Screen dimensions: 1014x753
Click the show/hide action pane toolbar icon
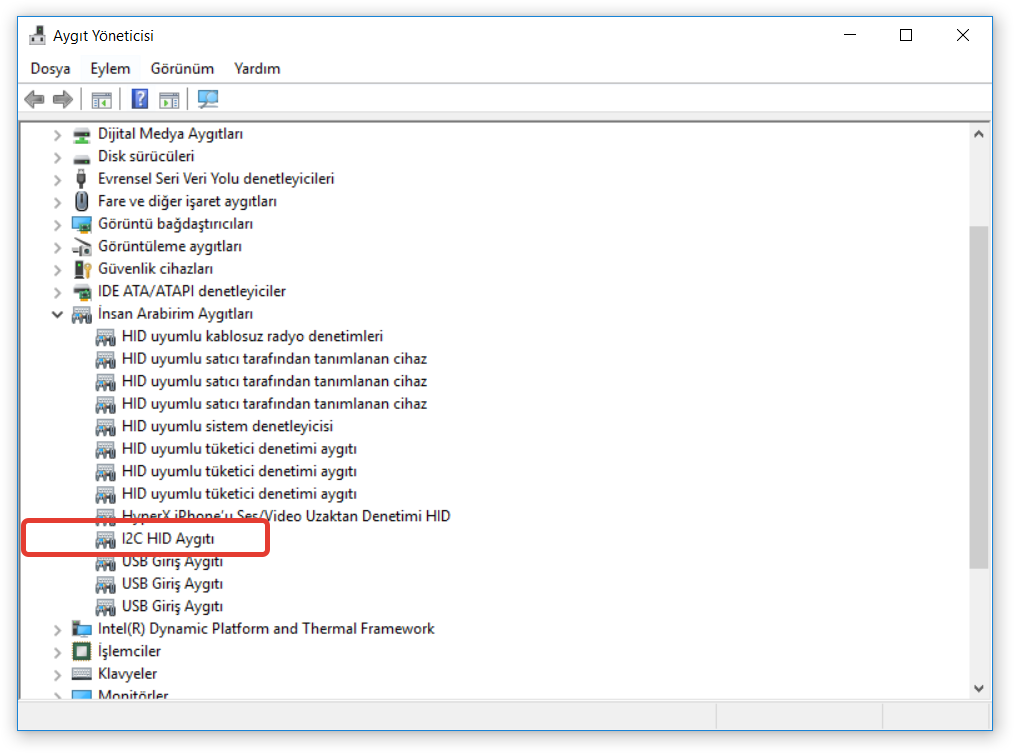pyautogui.click(x=169, y=99)
